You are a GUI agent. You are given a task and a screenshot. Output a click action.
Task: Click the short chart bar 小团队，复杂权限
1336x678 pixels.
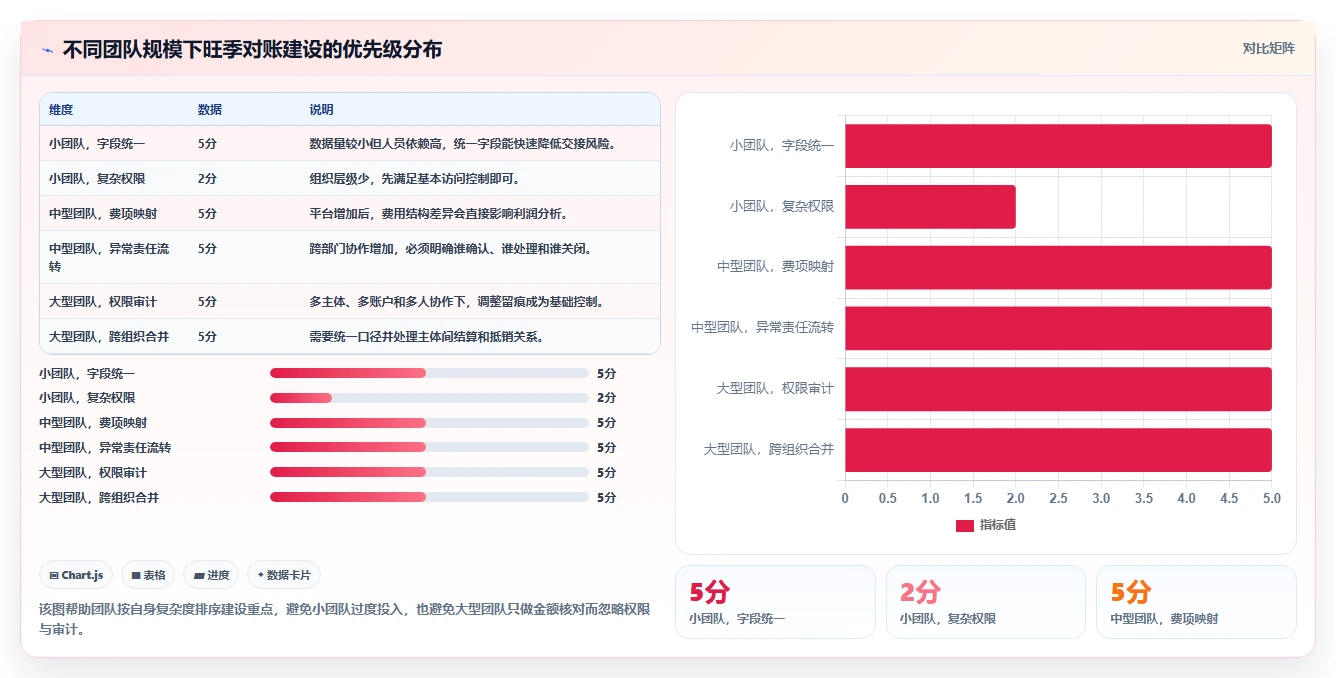[x=930, y=207]
